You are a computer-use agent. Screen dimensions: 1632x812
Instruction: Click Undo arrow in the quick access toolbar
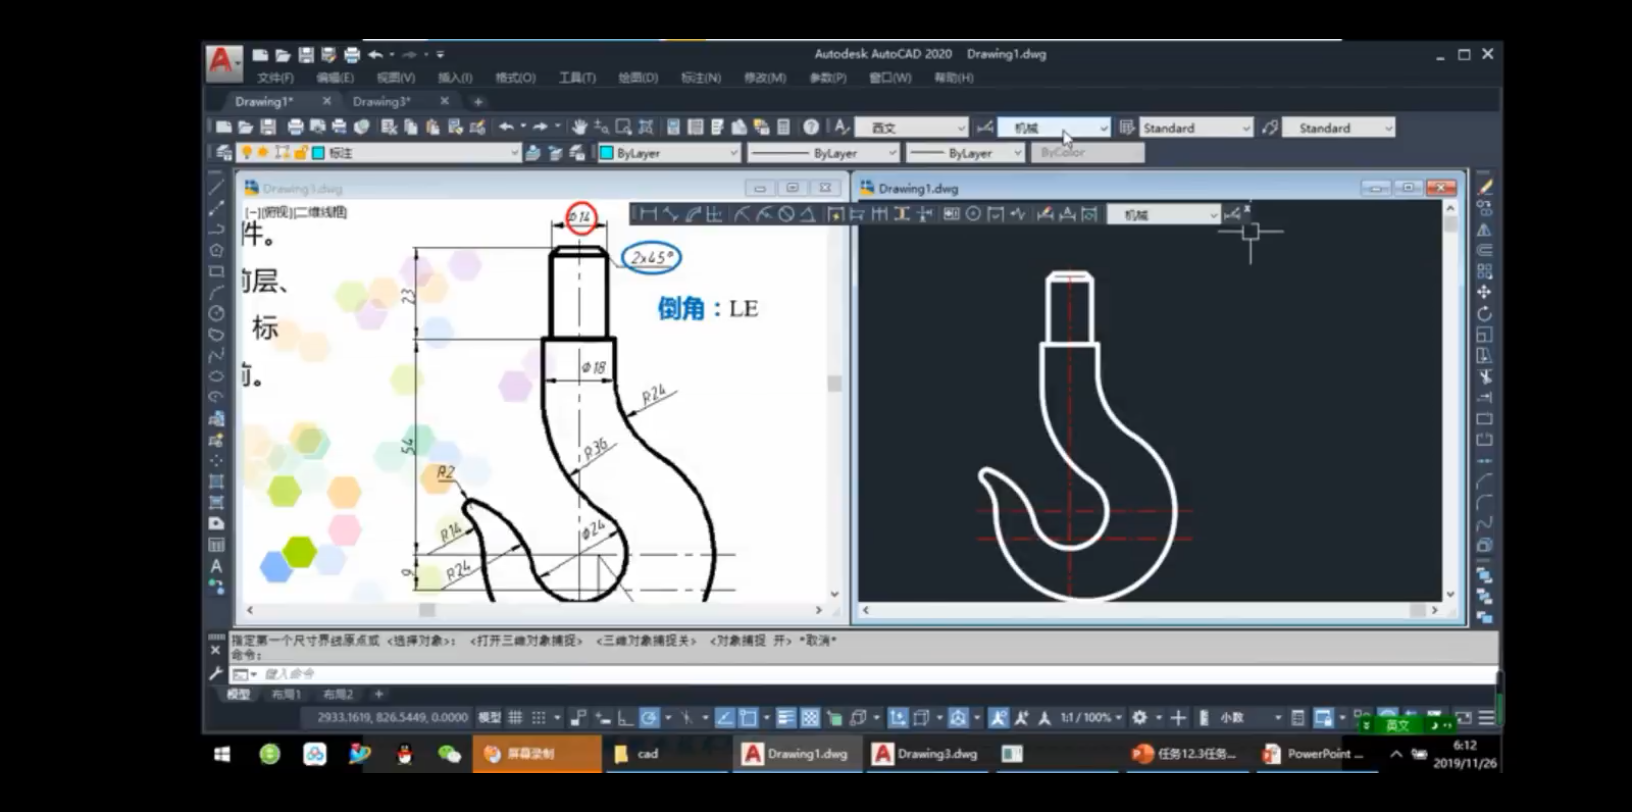click(375, 55)
